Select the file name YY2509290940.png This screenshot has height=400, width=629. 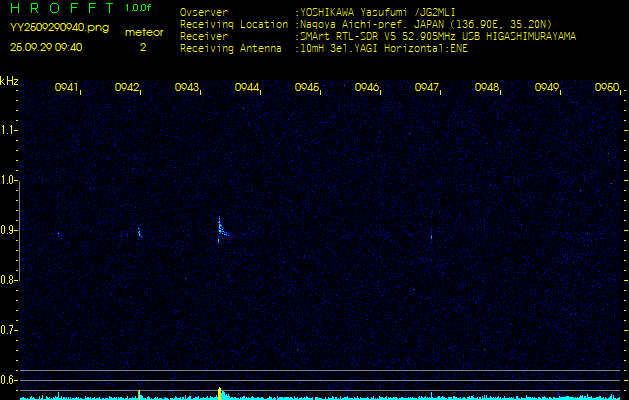click(x=59, y=28)
